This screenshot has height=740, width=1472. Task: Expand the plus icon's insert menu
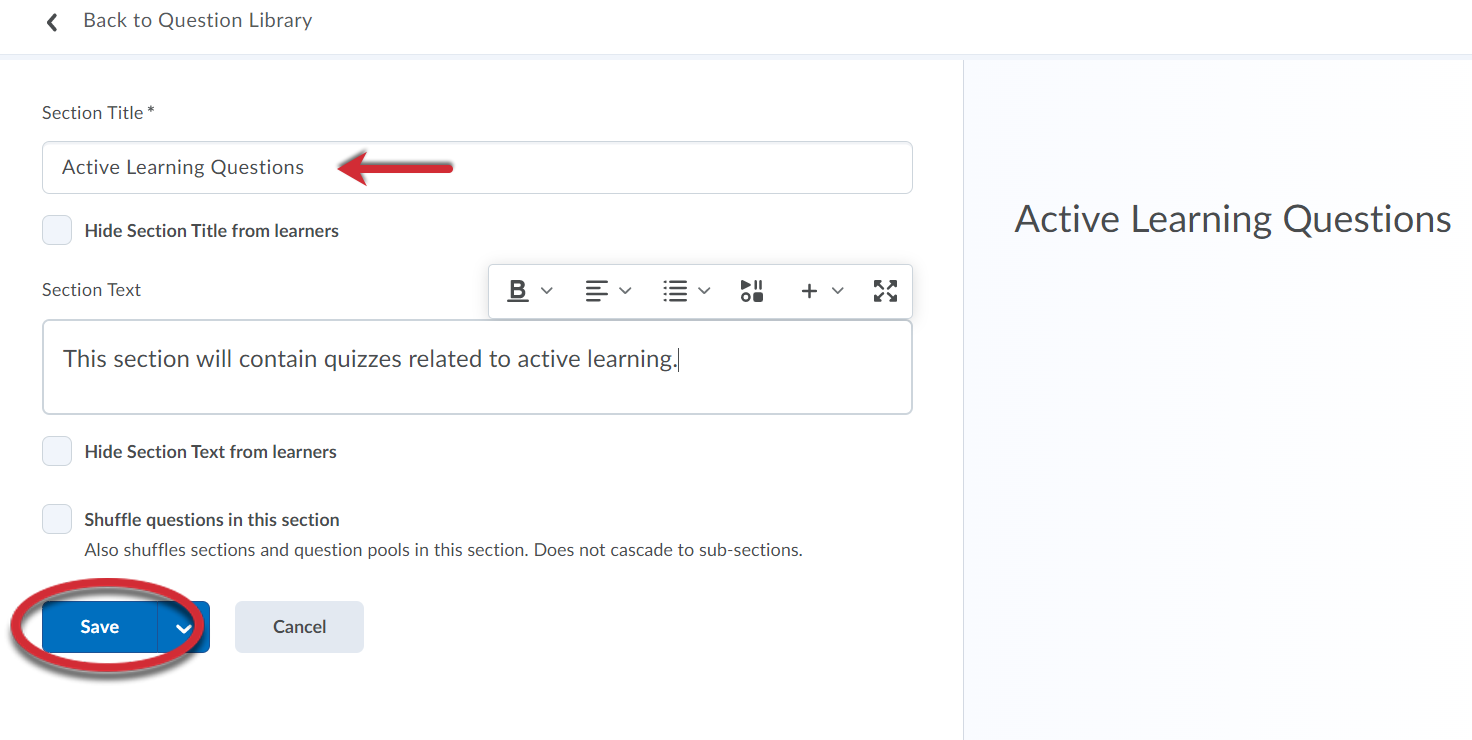pos(837,290)
